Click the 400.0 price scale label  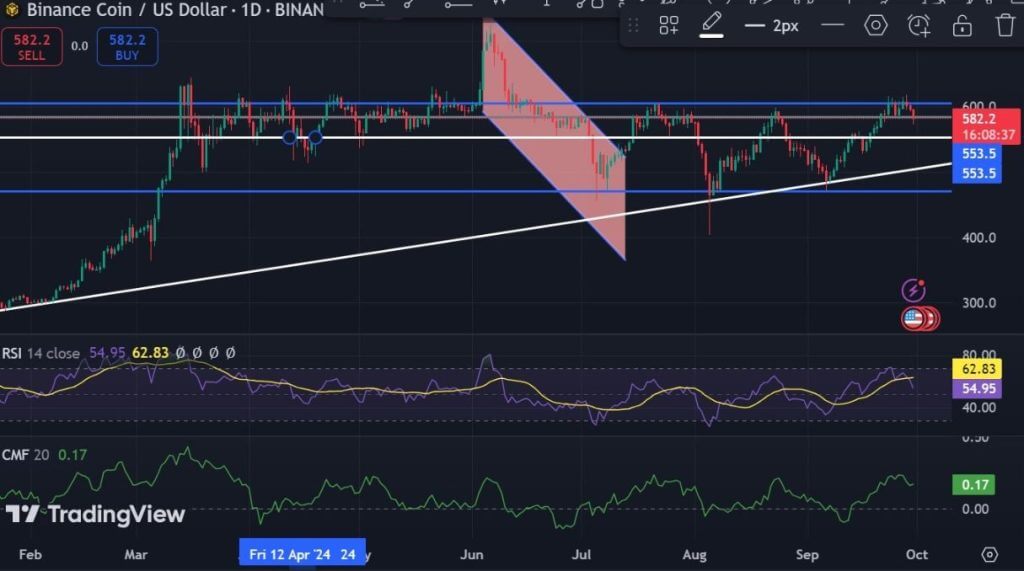coord(978,238)
